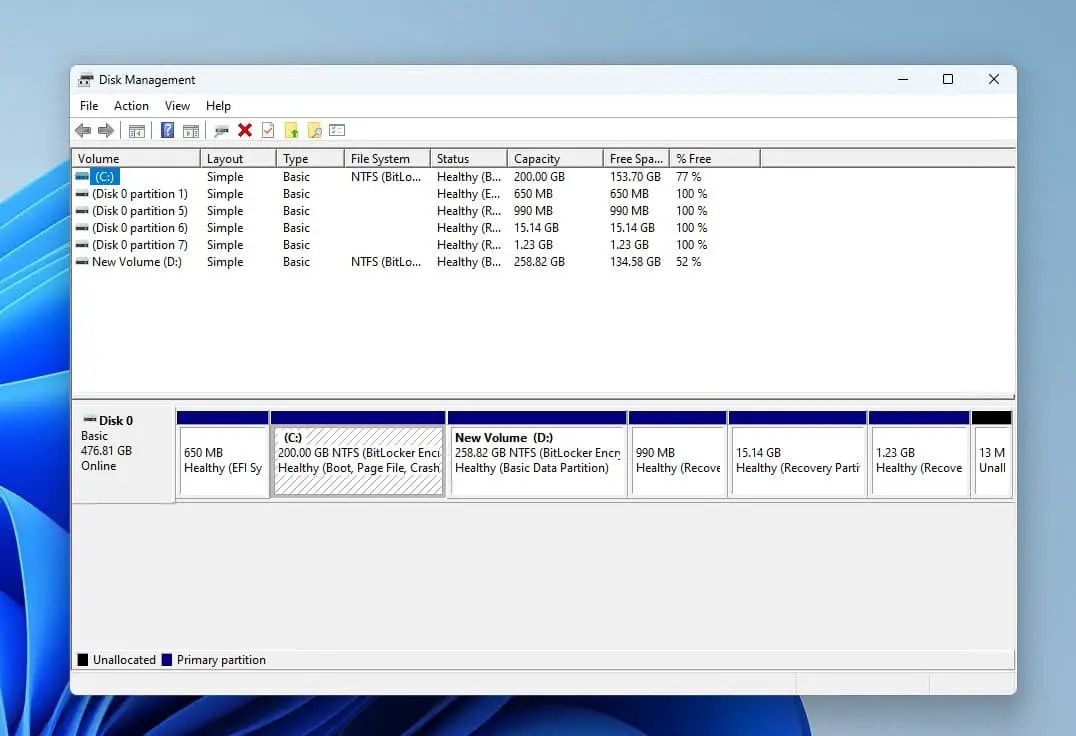
Task: Open the View menu
Action: point(177,106)
